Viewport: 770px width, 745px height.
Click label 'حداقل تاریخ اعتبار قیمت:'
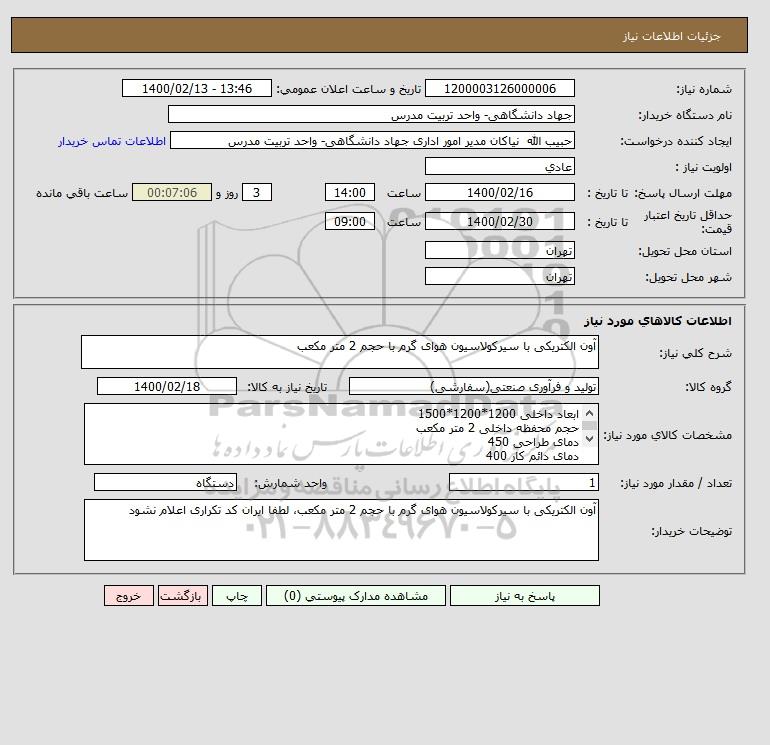(x=688, y=222)
